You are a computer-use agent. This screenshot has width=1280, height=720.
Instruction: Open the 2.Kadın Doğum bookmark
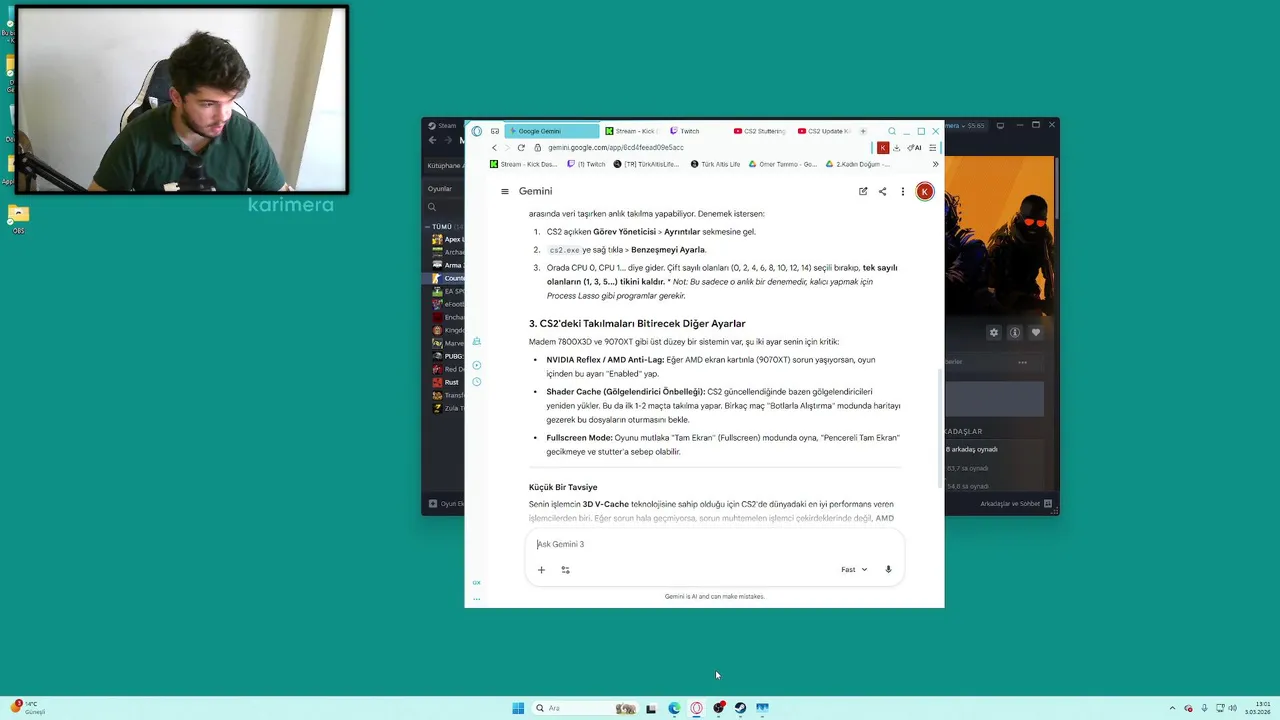858,164
